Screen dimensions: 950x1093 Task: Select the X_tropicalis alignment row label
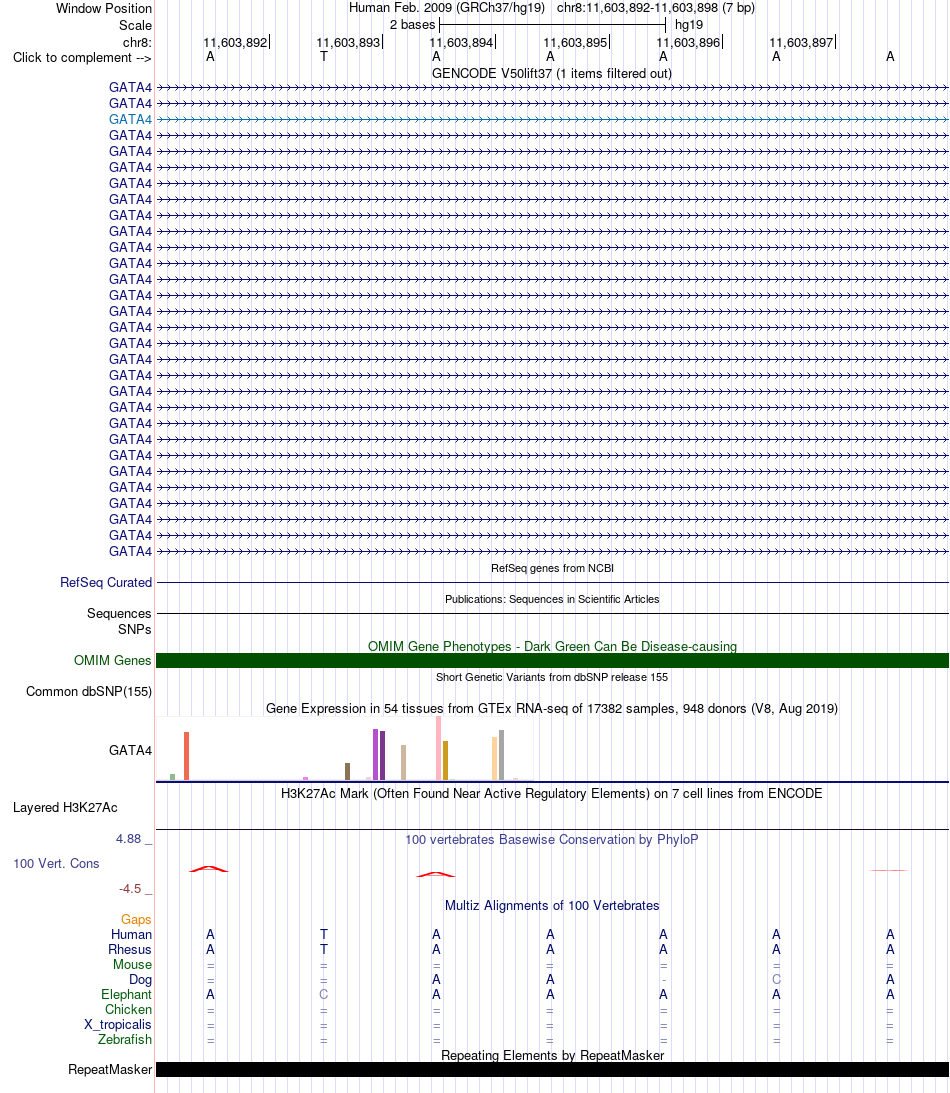pyautogui.click(x=118, y=1024)
